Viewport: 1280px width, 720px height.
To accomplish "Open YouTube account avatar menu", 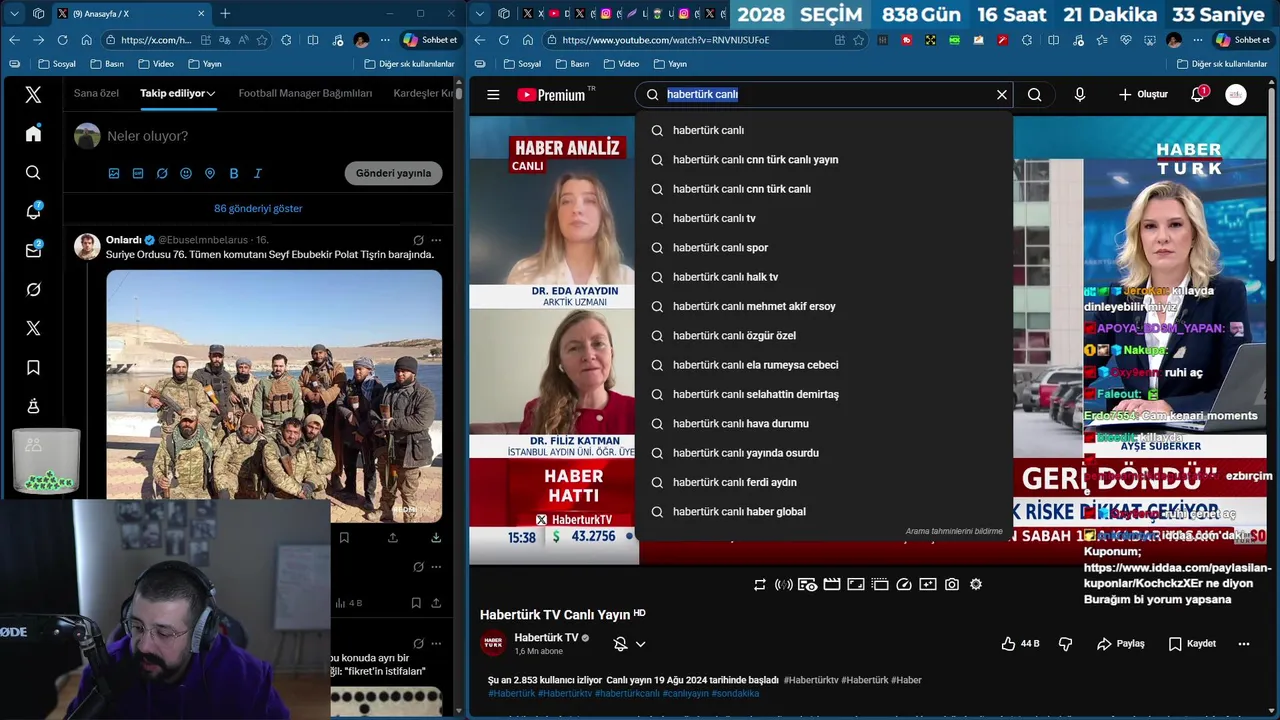I will tap(1236, 95).
